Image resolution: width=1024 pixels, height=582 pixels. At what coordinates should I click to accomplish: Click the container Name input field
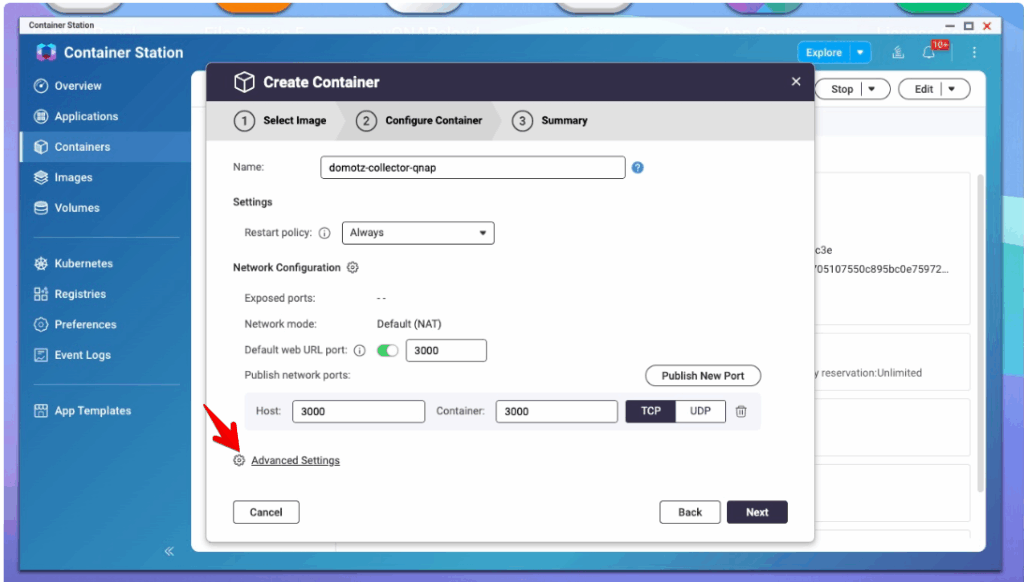(x=472, y=168)
